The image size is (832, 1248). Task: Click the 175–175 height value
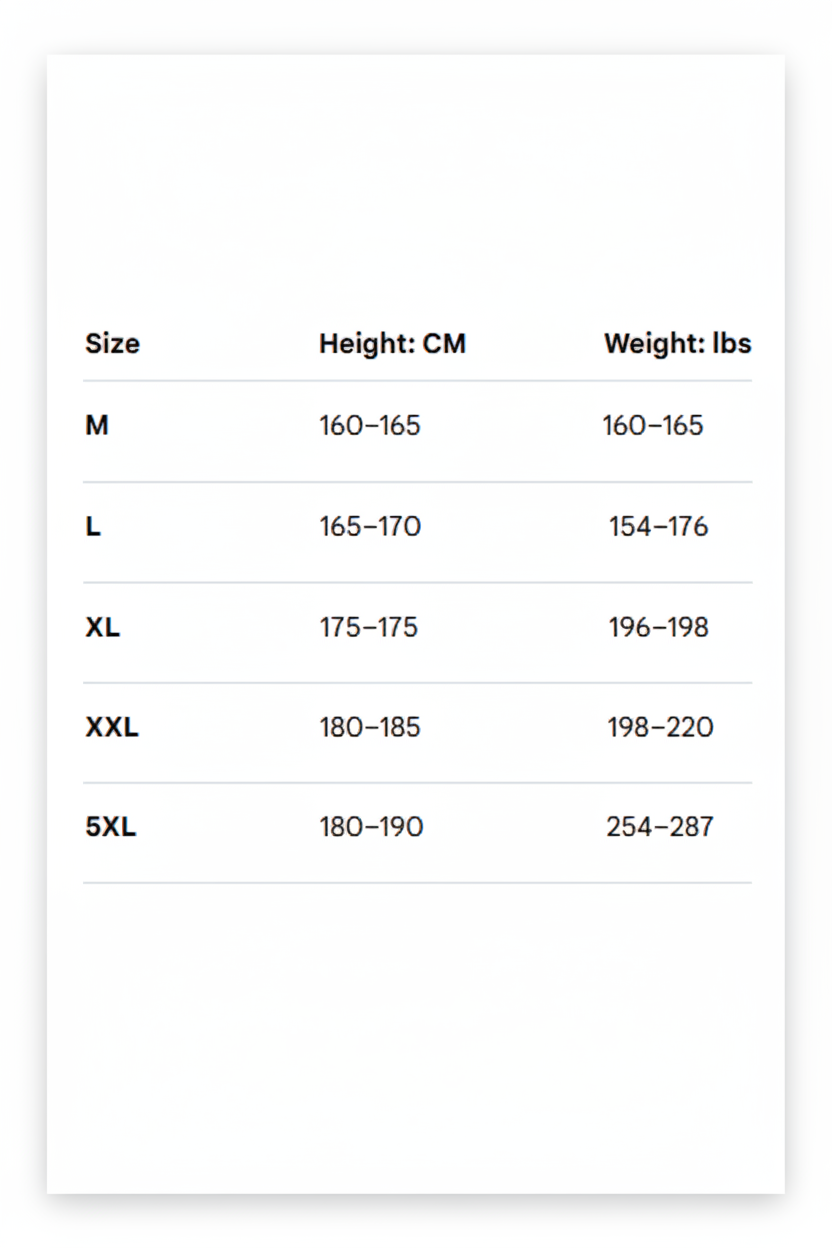368,628
